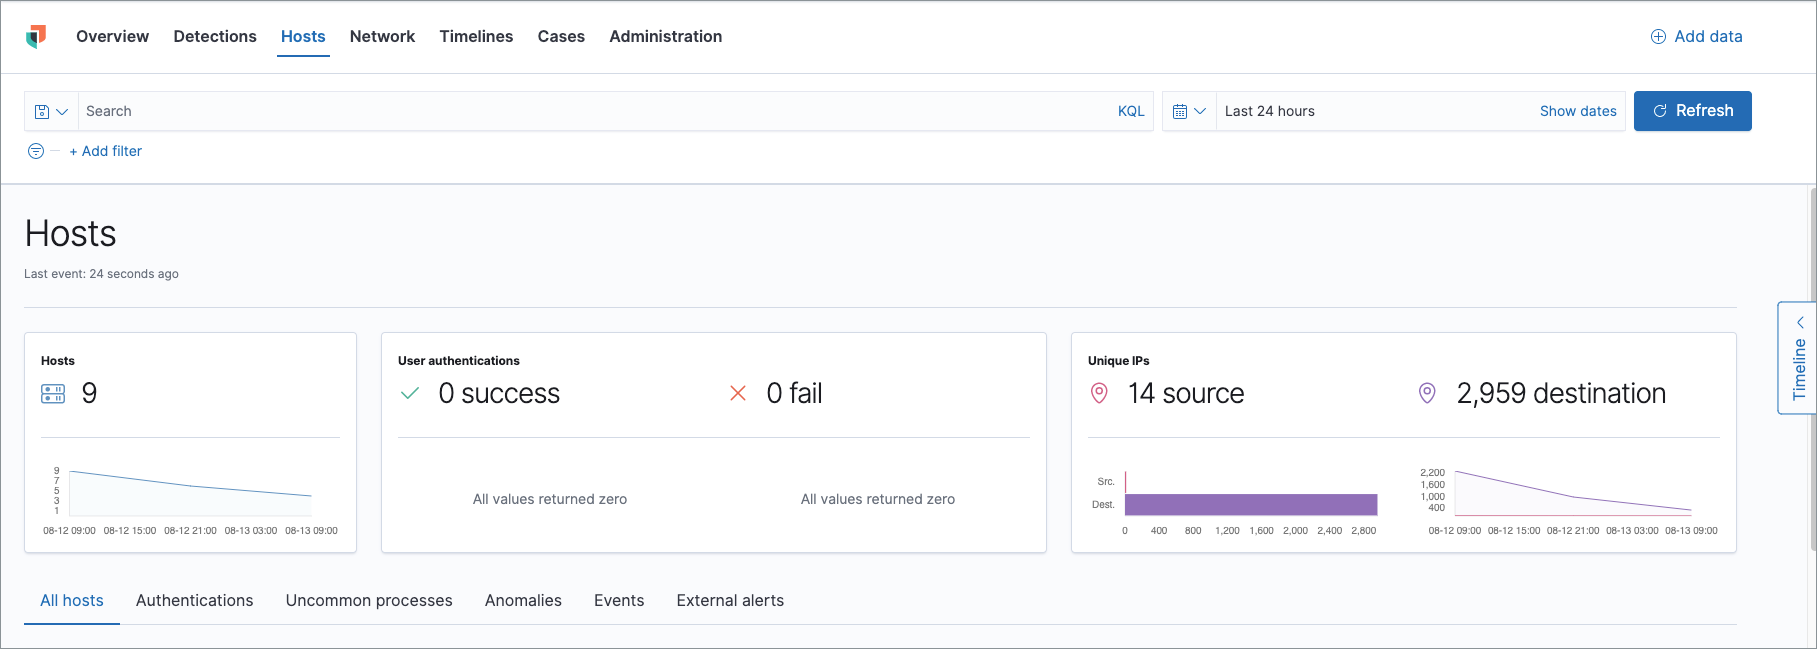Click the Add data plus icon
This screenshot has height=649, width=1817.
(1658, 37)
